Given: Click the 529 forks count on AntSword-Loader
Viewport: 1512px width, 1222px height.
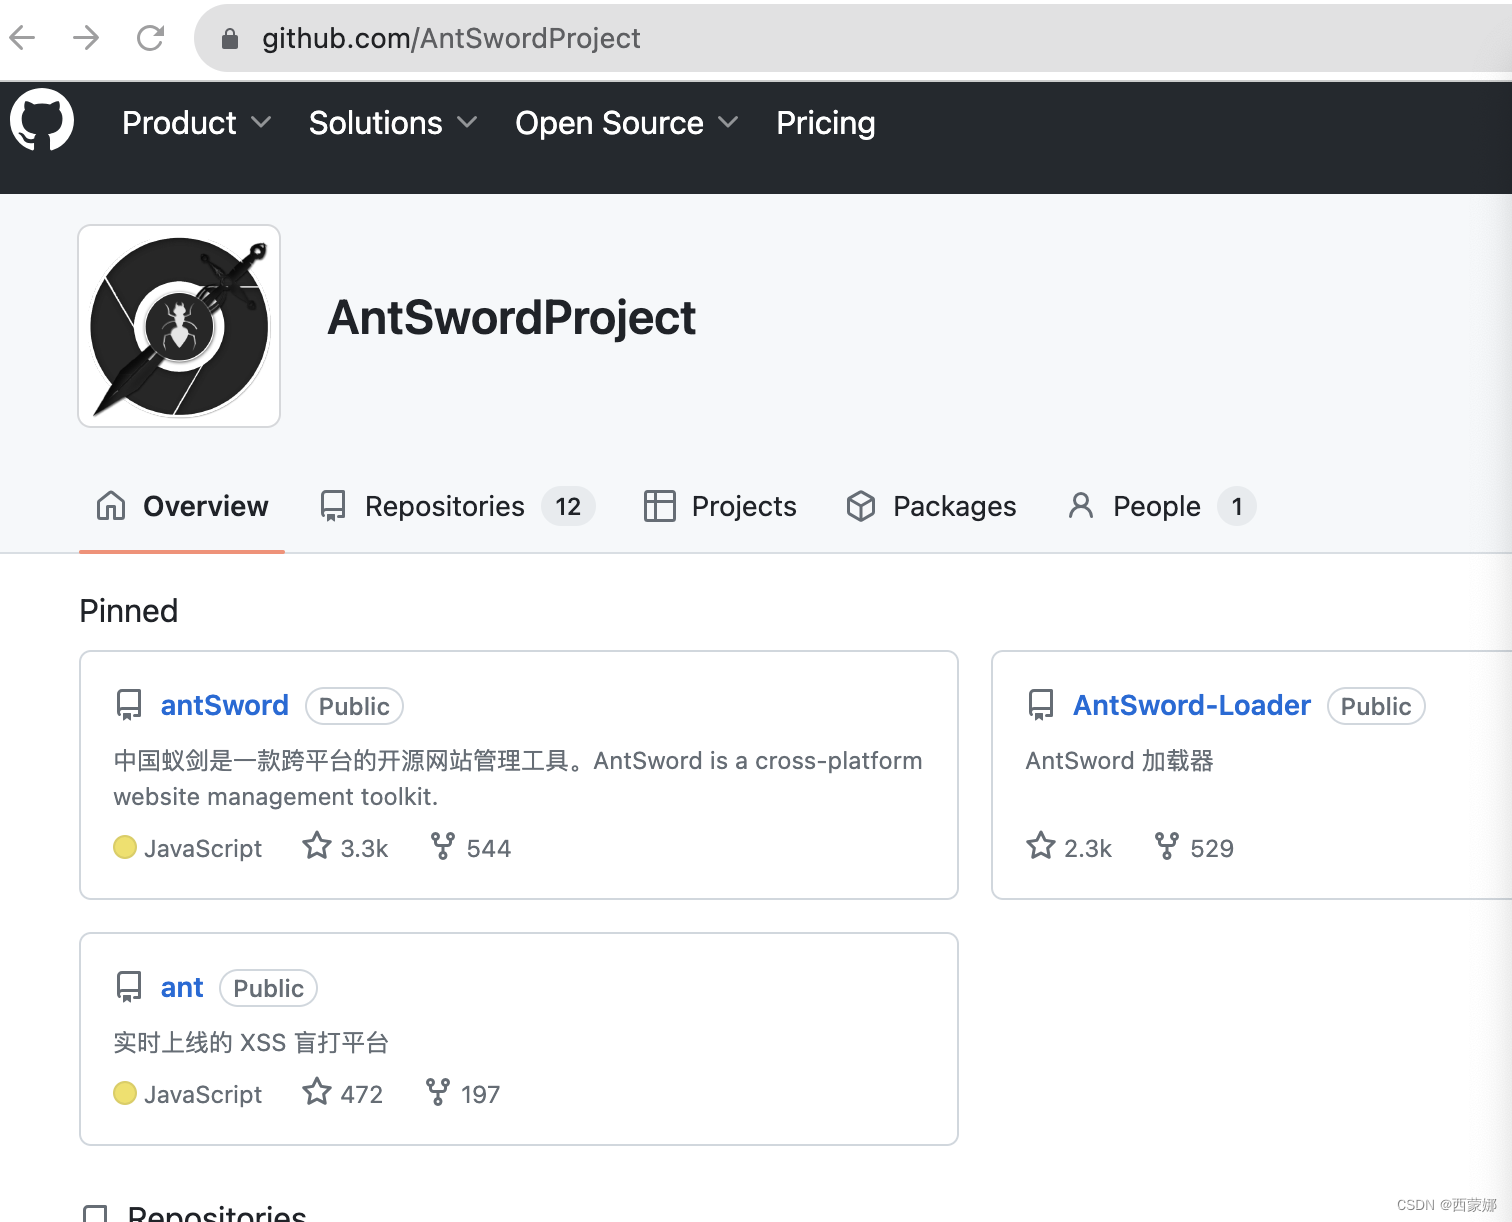Looking at the screenshot, I should click(1212, 848).
